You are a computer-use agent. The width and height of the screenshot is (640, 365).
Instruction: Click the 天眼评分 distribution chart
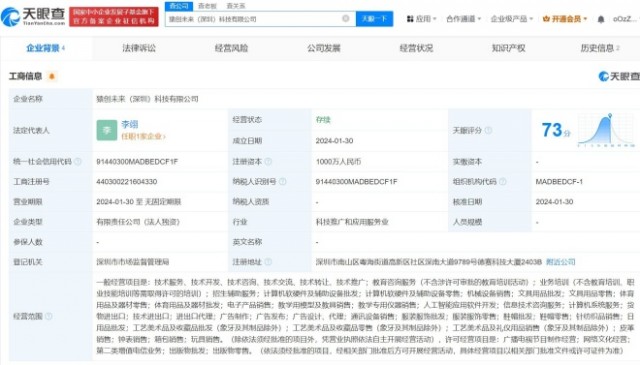pos(606,130)
